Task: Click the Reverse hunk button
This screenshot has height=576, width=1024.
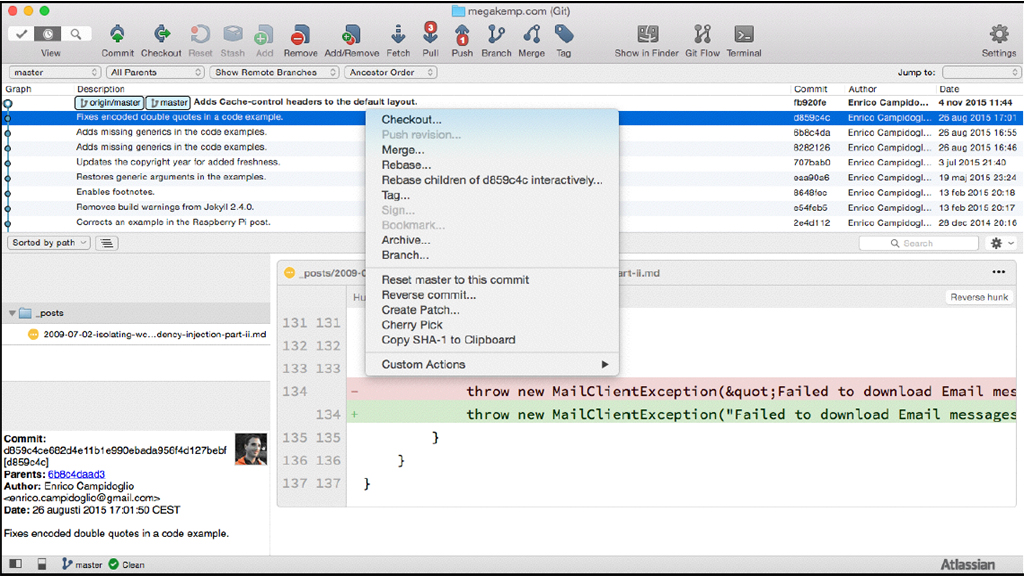Action: click(979, 297)
